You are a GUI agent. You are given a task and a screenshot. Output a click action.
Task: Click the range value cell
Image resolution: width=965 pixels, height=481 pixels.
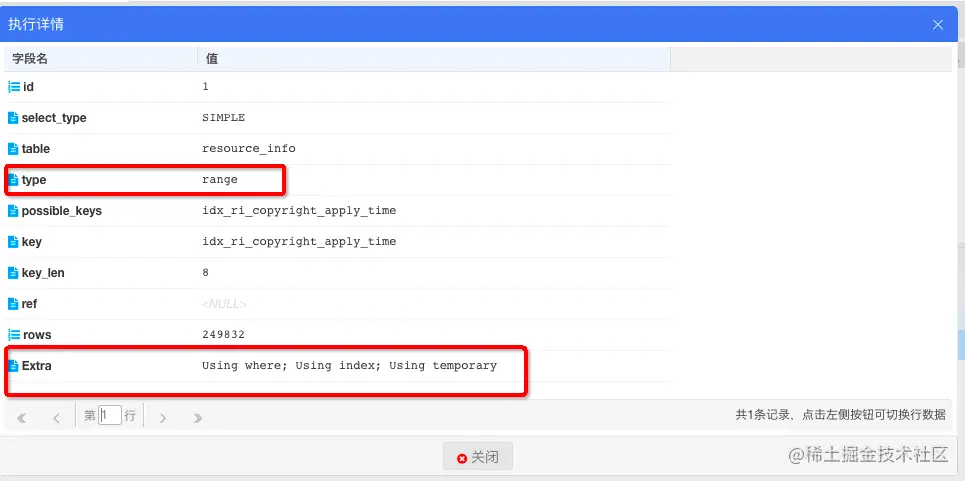click(220, 180)
